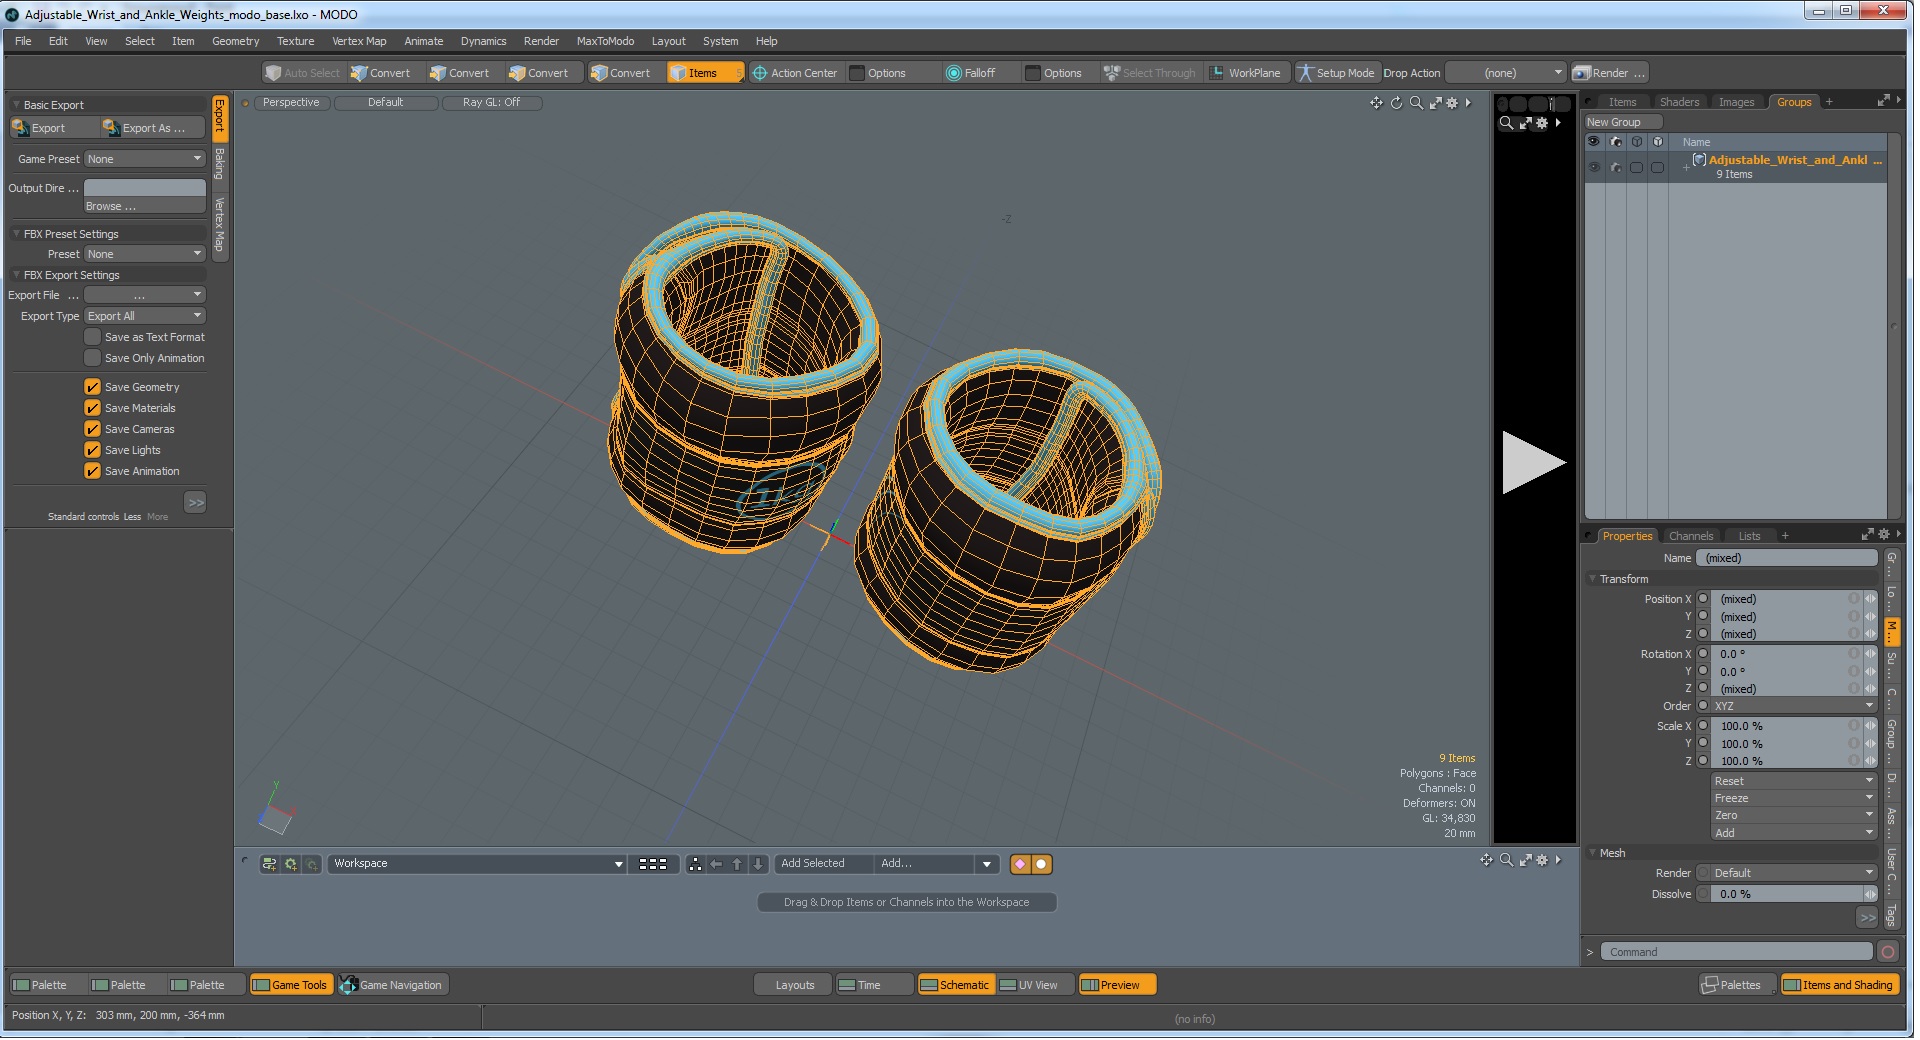Click the schematic add-node icon

pos(269,864)
